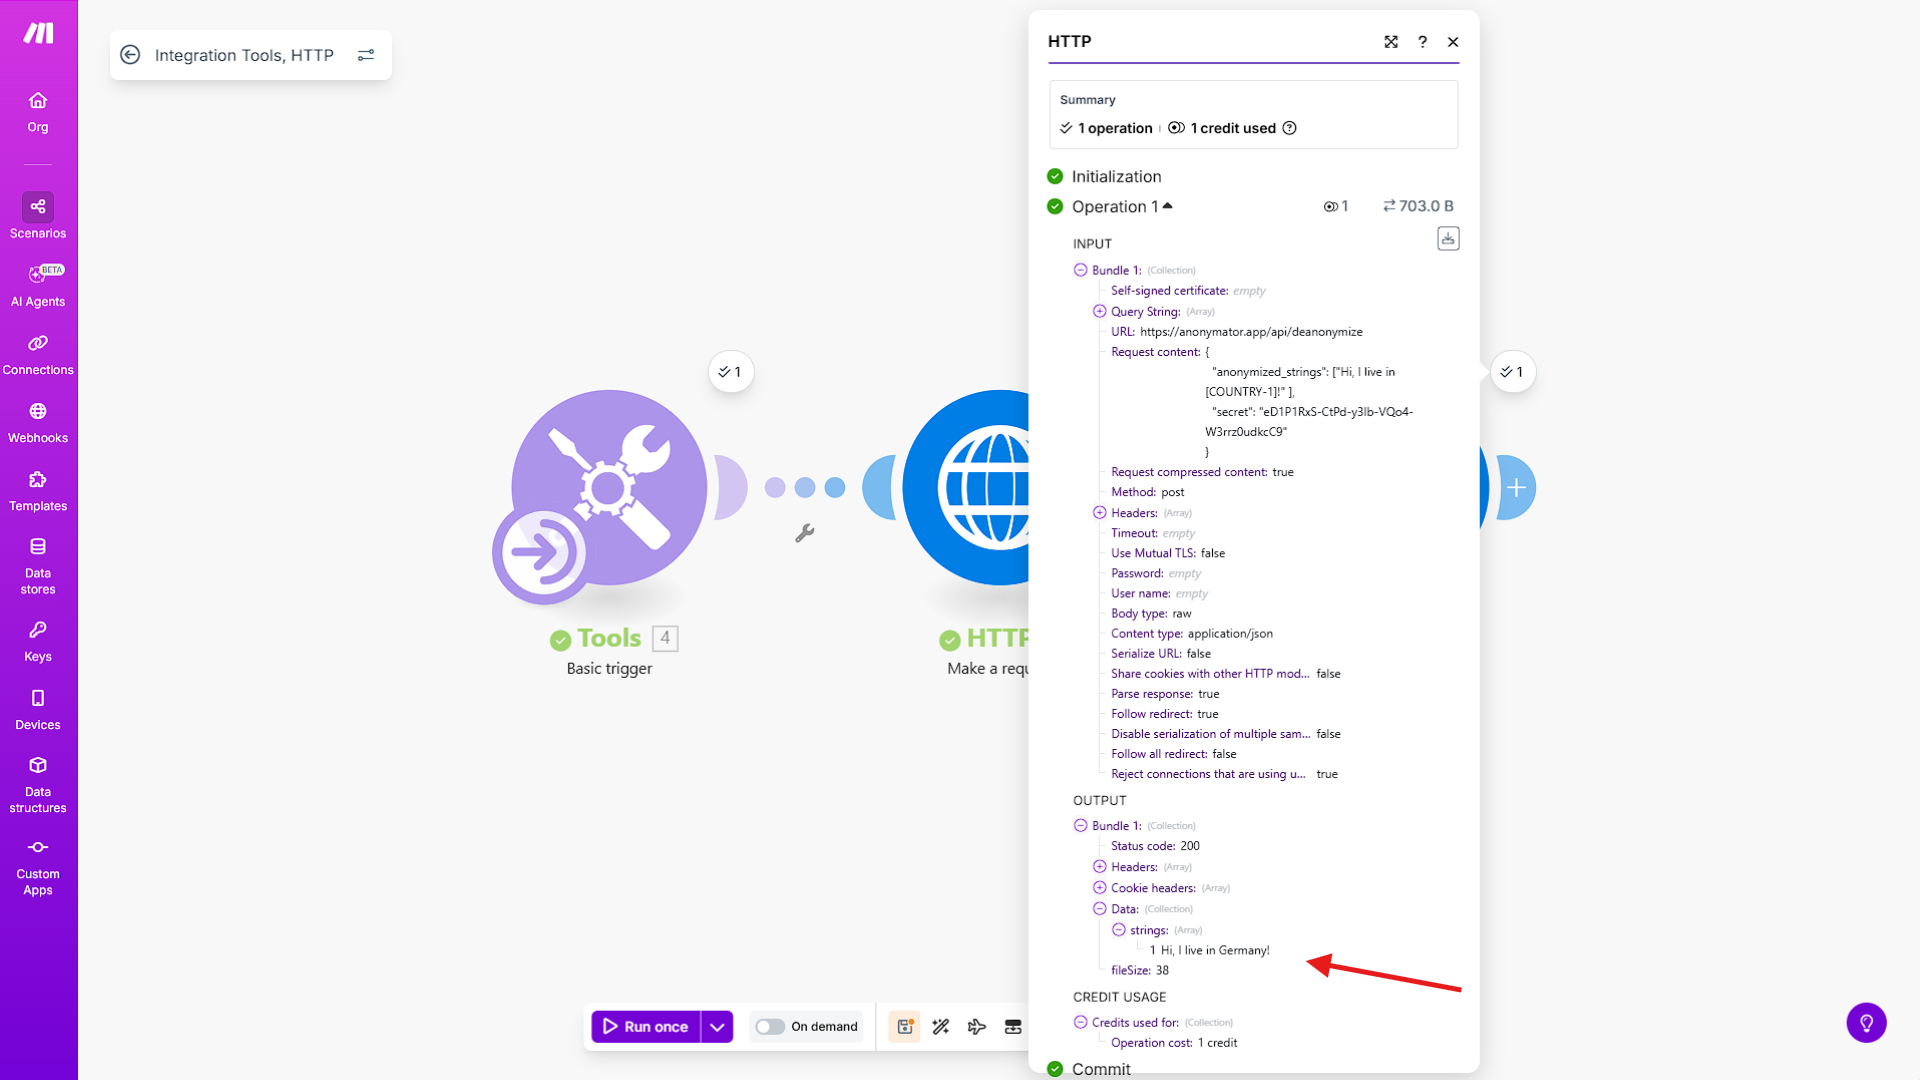1920x1080 pixels.
Task: Click the save scenario icon
Action: click(905, 1027)
